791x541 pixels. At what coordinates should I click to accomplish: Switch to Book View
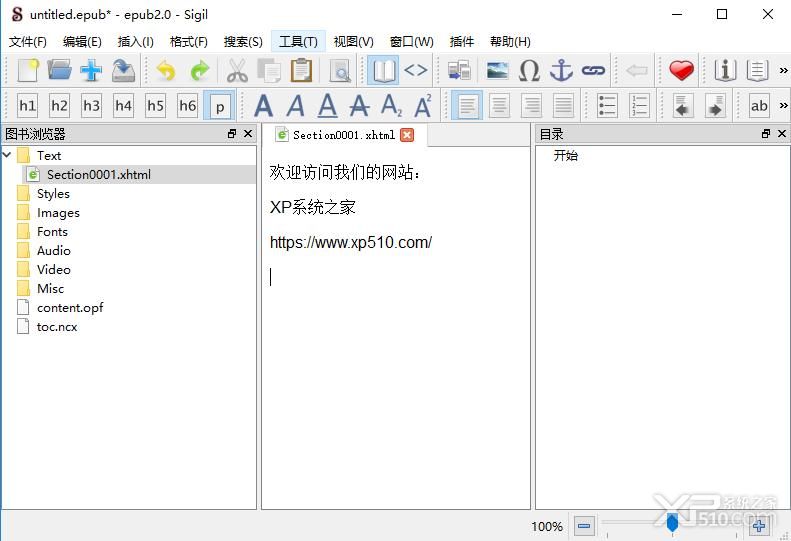click(x=383, y=70)
